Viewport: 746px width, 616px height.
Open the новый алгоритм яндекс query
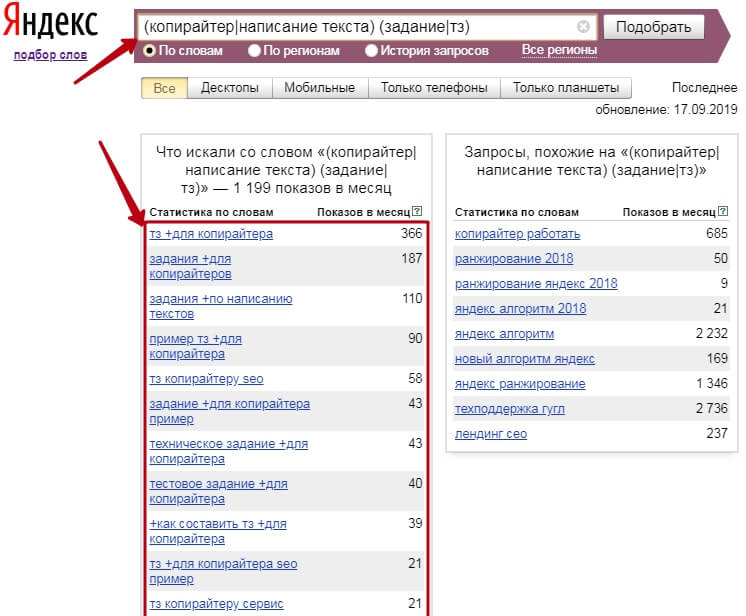pyautogui.click(x=525, y=359)
